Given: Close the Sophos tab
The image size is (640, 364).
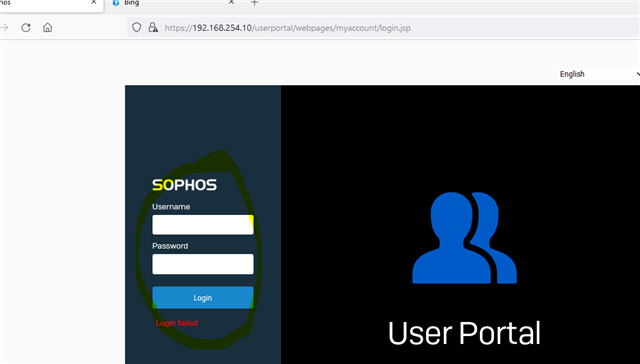Looking at the screenshot, I should click(93, 2).
